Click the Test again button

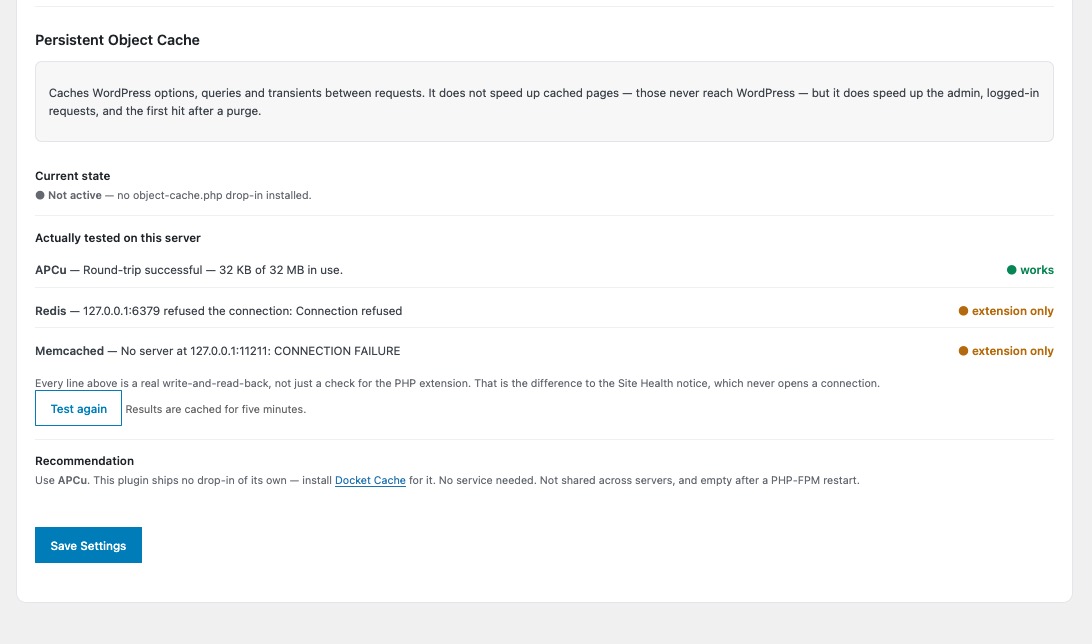click(78, 409)
